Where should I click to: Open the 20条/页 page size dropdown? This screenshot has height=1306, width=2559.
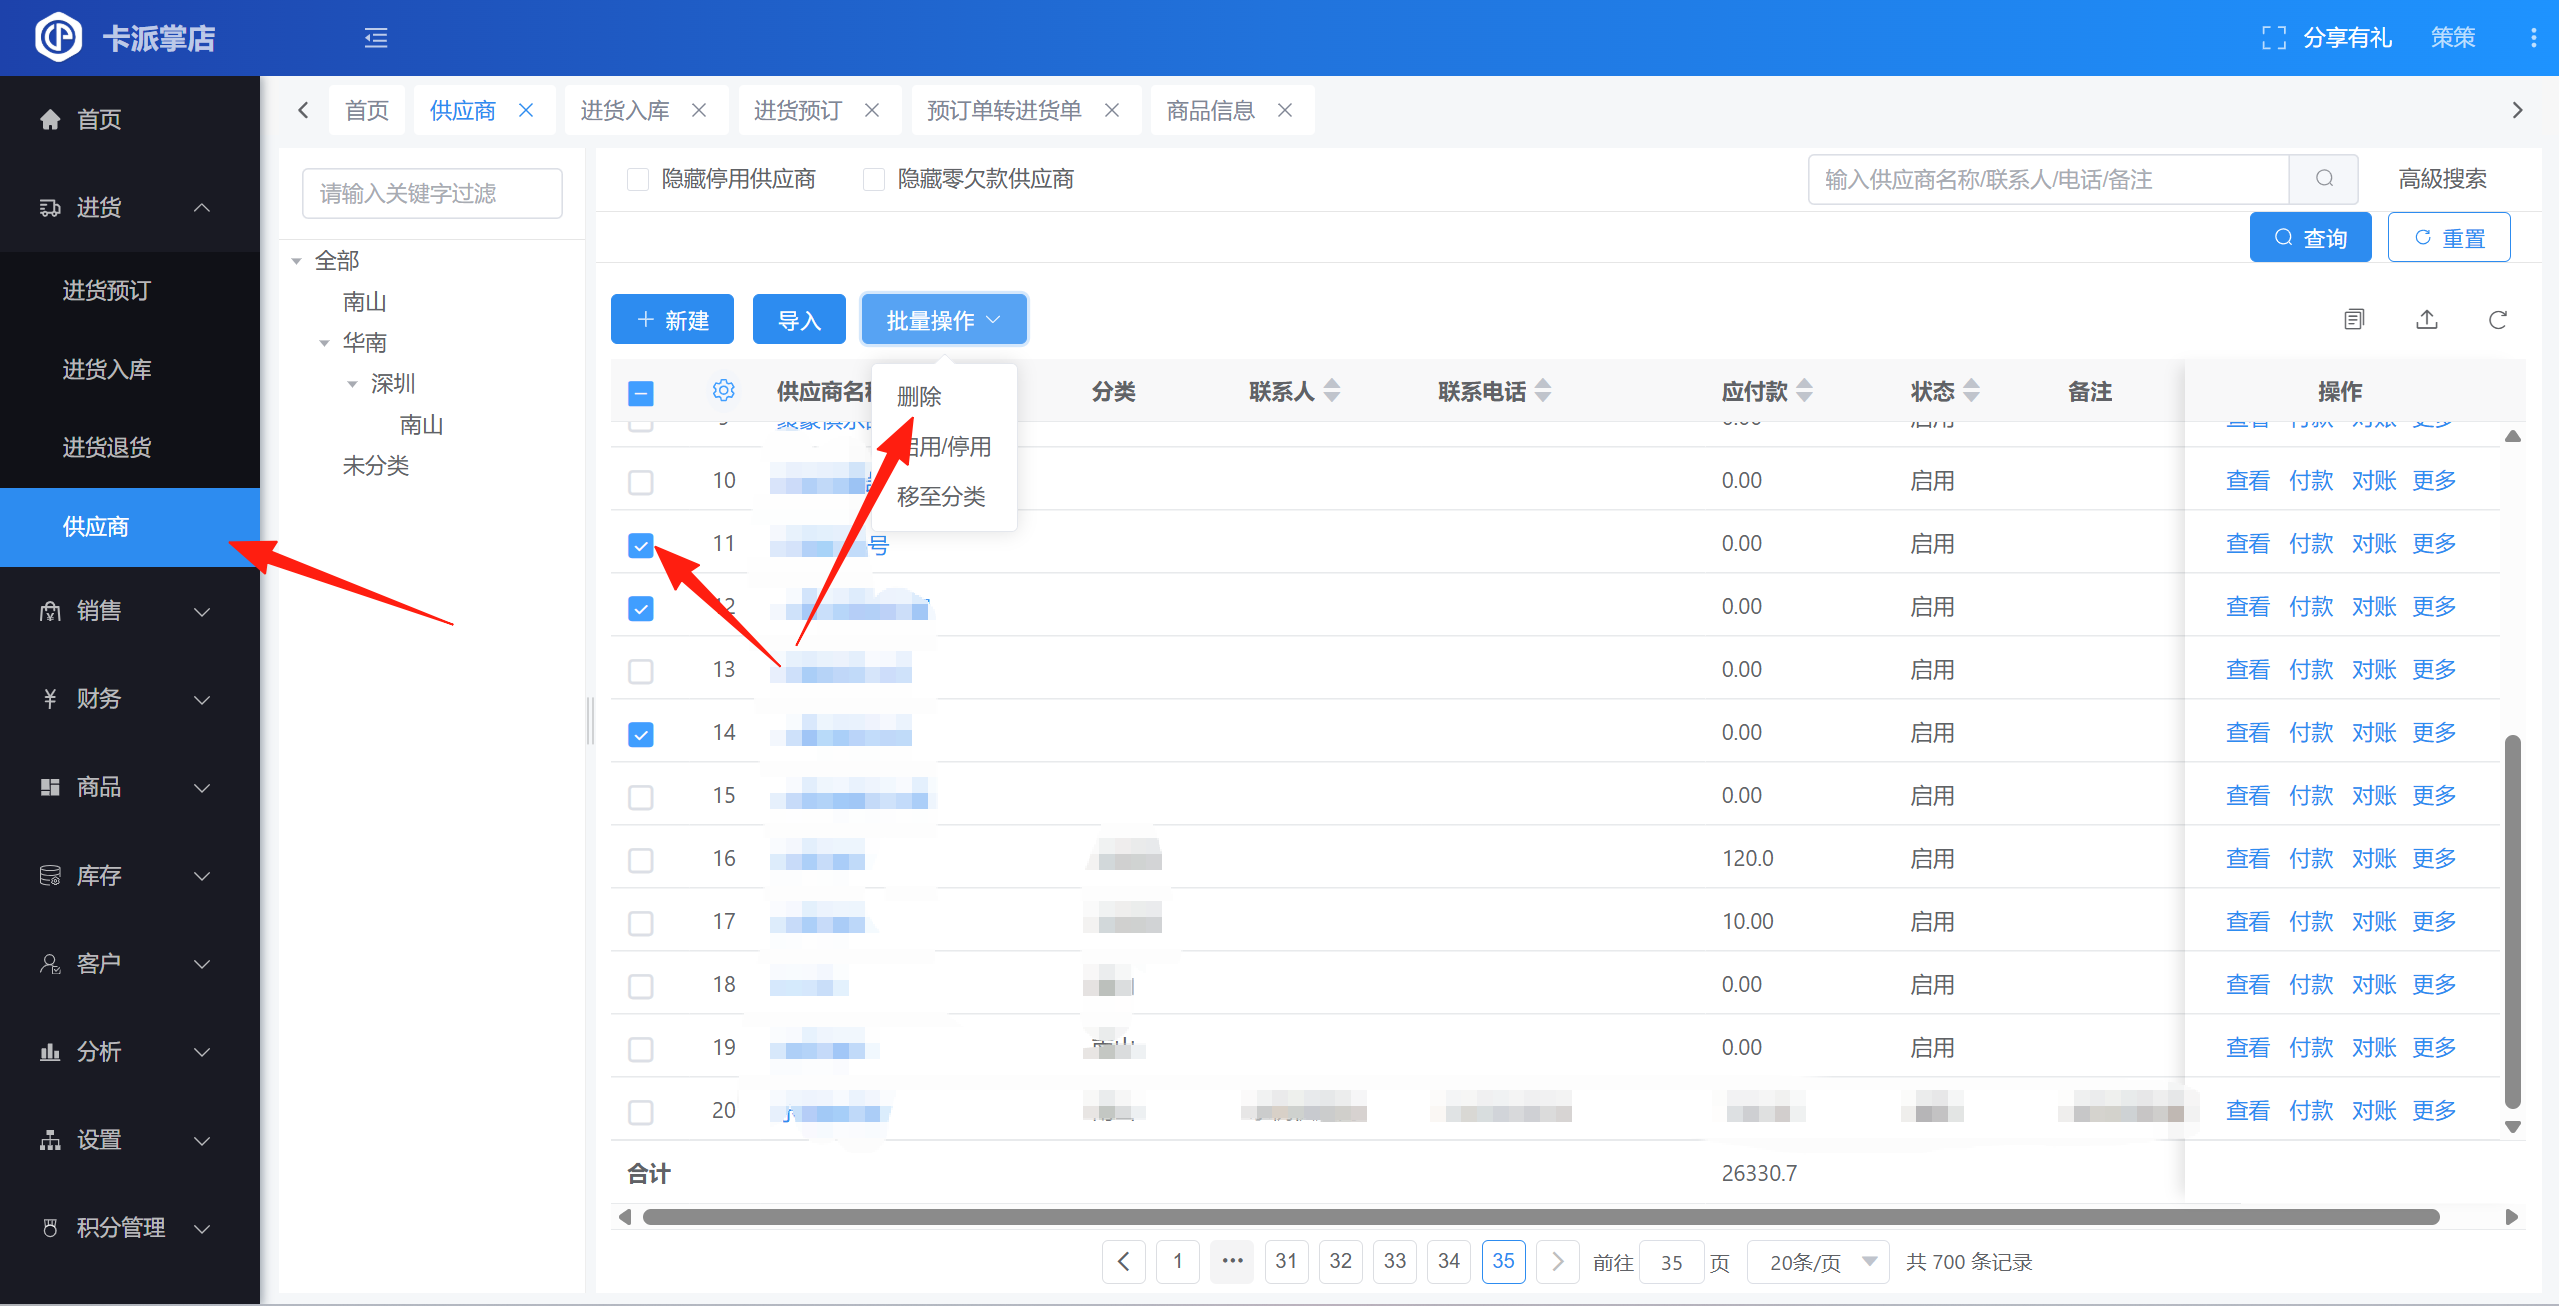[1817, 1262]
